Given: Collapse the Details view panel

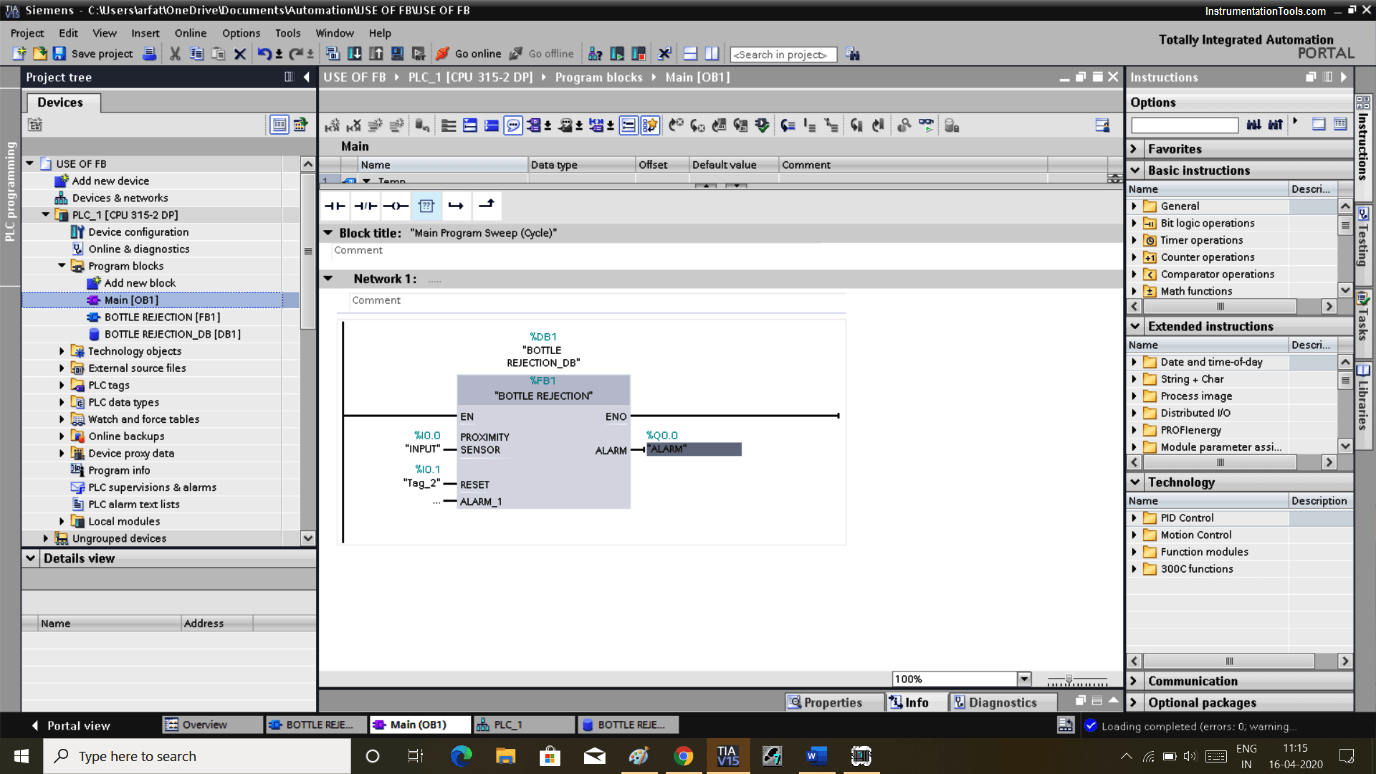Looking at the screenshot, I should (x=31, y=559).
